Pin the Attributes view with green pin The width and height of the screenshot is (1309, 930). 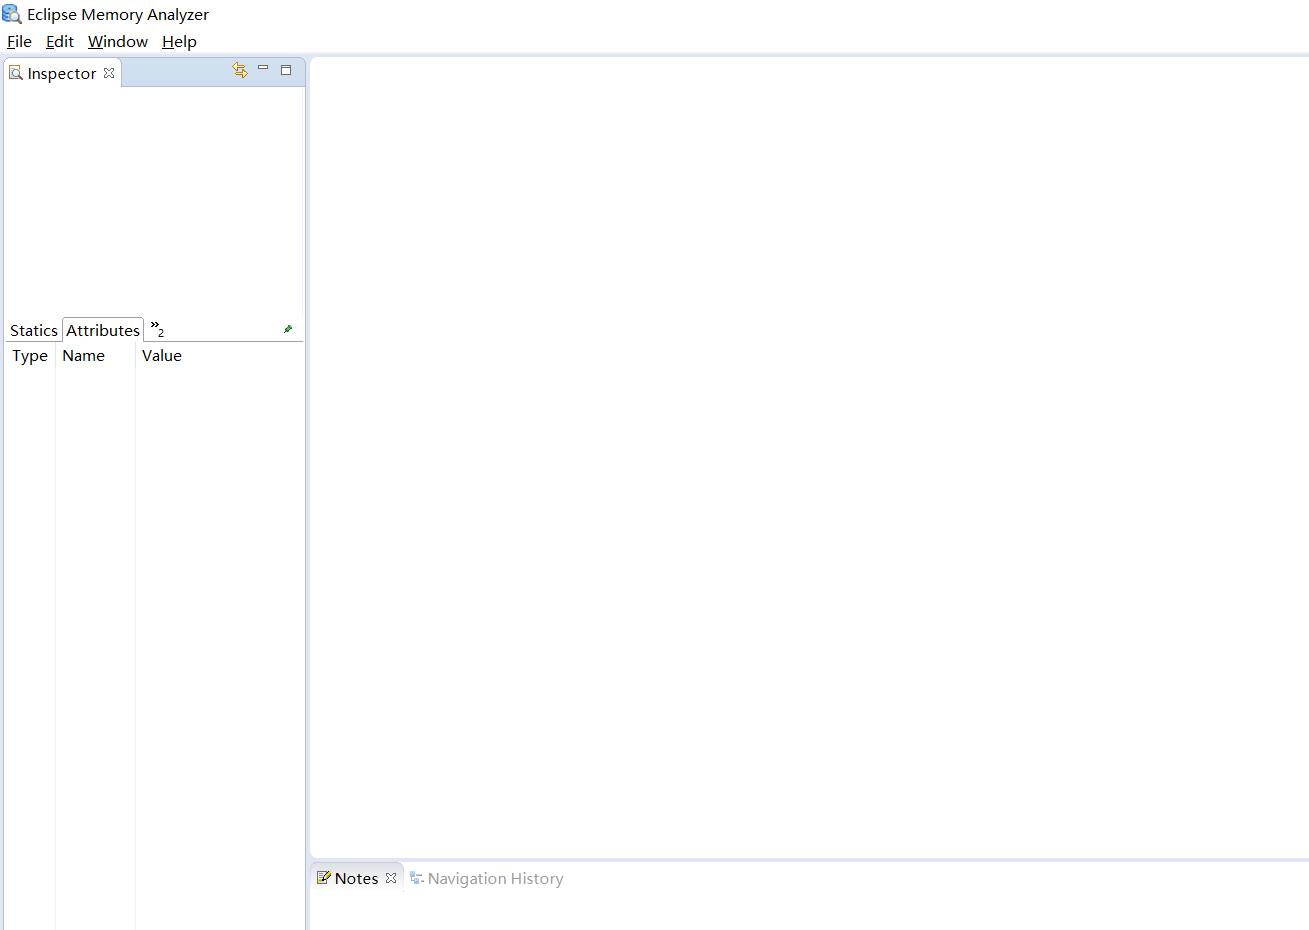(288, 328)
